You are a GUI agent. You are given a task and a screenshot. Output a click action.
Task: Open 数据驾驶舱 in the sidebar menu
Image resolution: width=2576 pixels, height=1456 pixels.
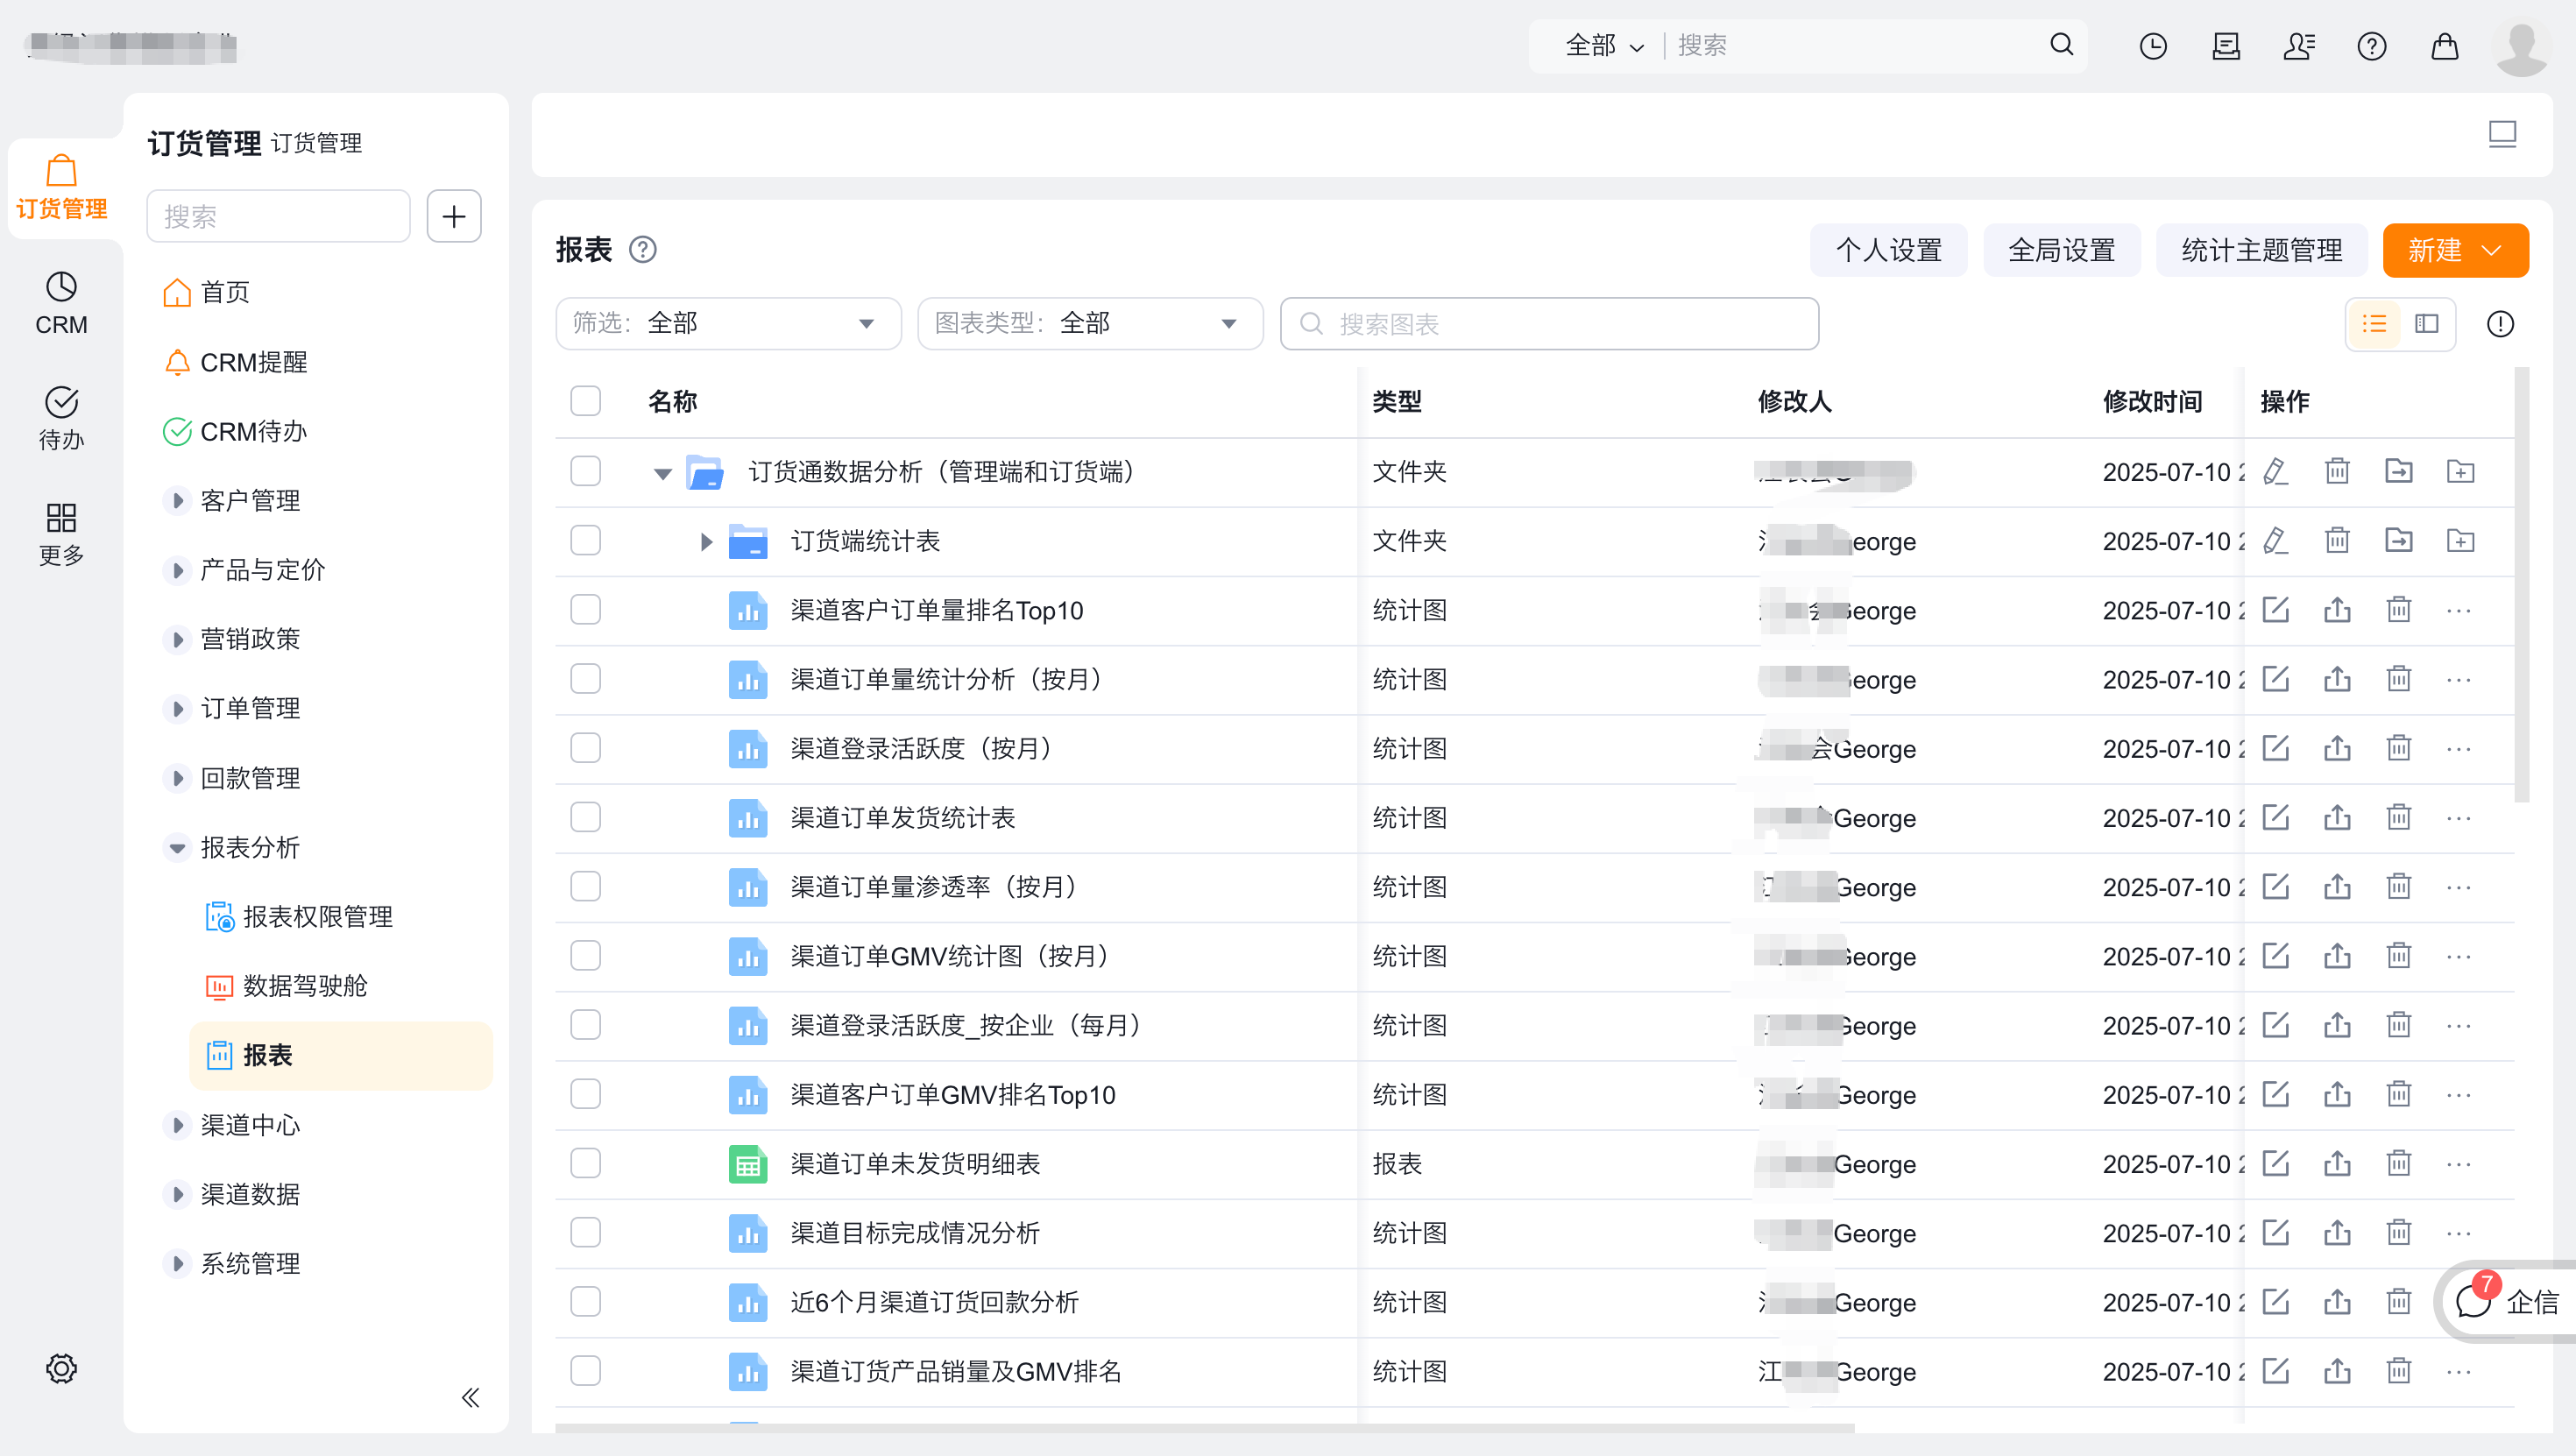click(305, 986)
